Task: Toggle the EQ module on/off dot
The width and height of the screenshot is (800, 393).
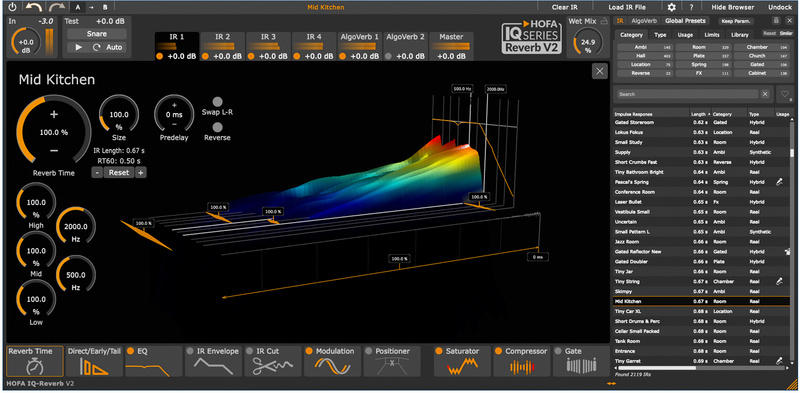Action: pos(130,351)
